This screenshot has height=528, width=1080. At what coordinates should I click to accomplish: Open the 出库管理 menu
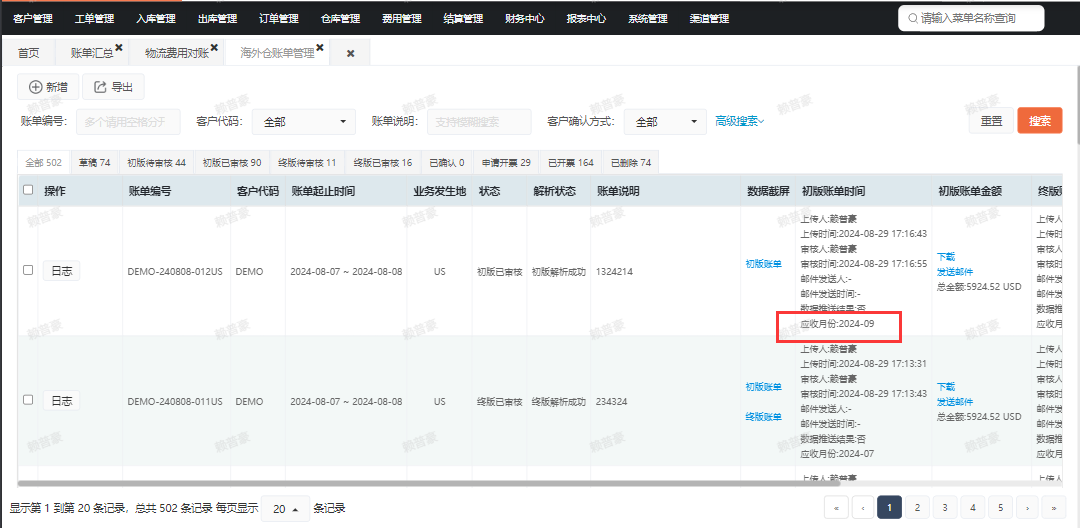(x=217, y=19)
